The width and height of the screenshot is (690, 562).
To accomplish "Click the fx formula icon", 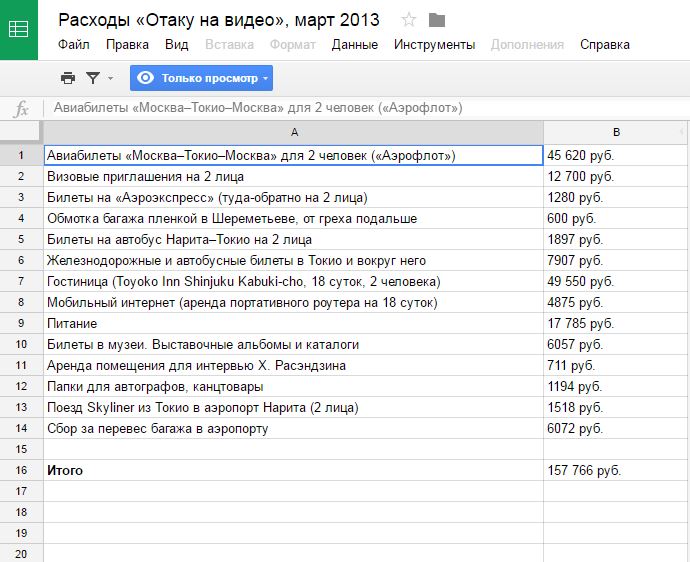I will pos(21,109).
